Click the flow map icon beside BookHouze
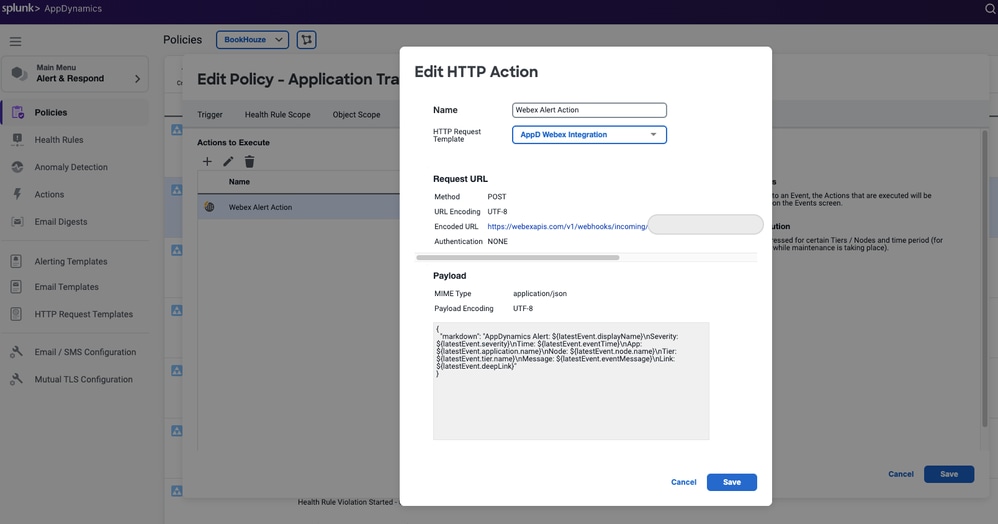This screenshot has height=524, width=998. click(306, 39)
